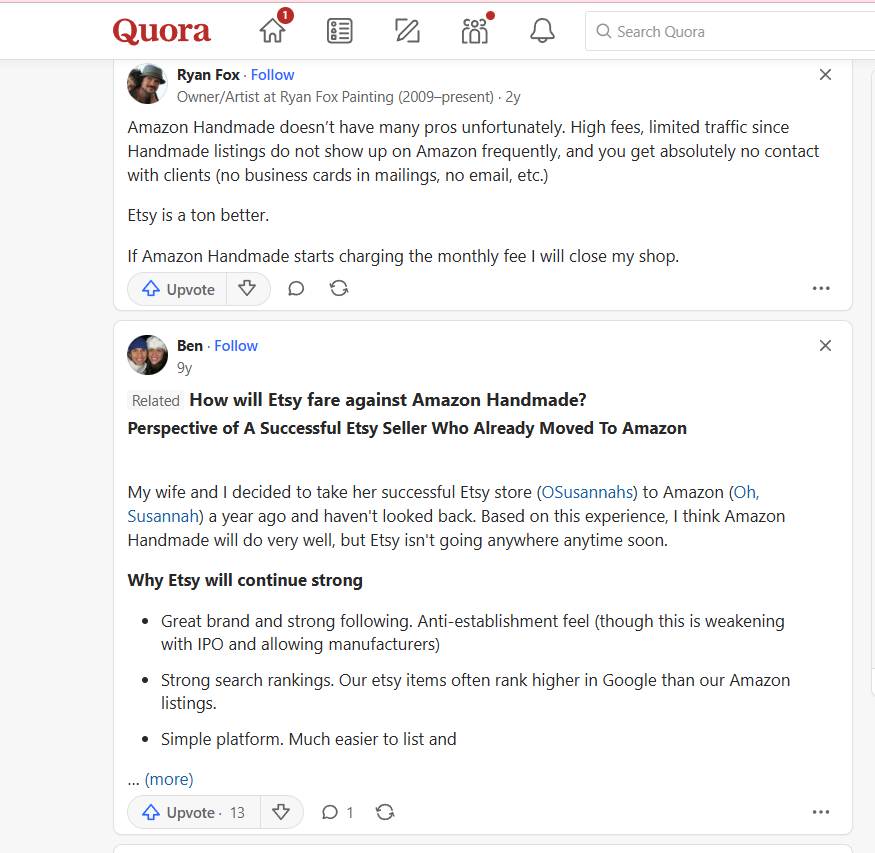The image size is (875, 853).
Task: Open the Following list icon
Action: coord(339,31)
